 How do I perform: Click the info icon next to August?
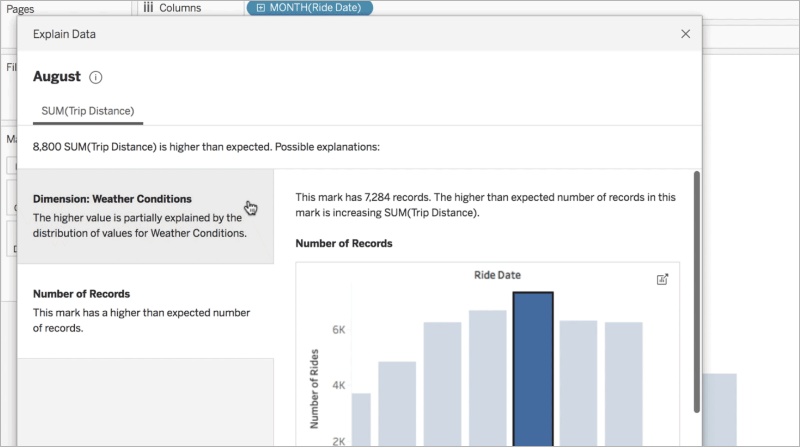[x=95, y=77]
